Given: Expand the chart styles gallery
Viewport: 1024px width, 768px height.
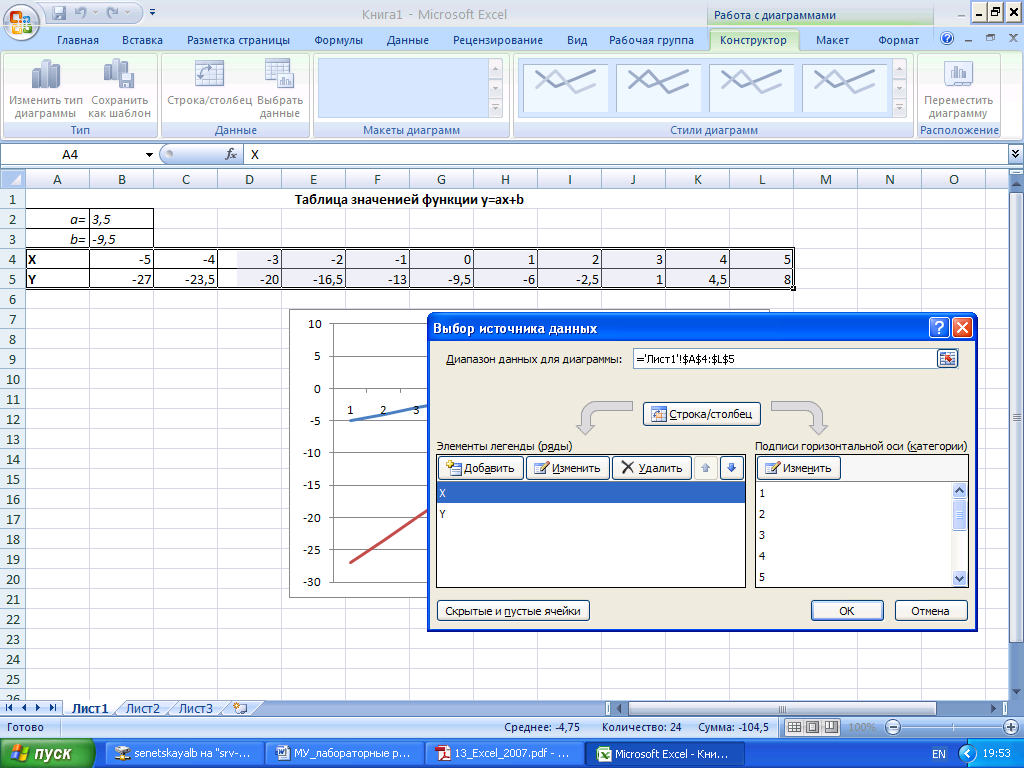Looking at the screenshot, I should coord(899,108).
